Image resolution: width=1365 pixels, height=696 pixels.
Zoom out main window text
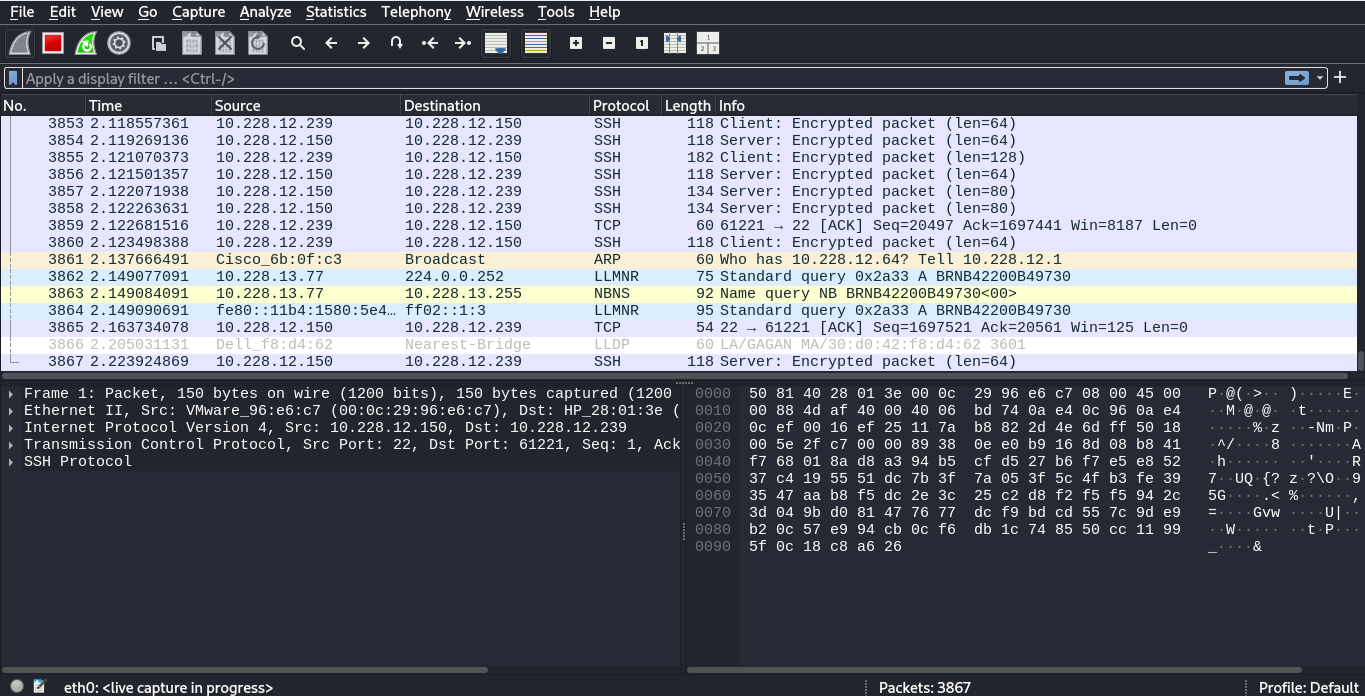[609, 43]
